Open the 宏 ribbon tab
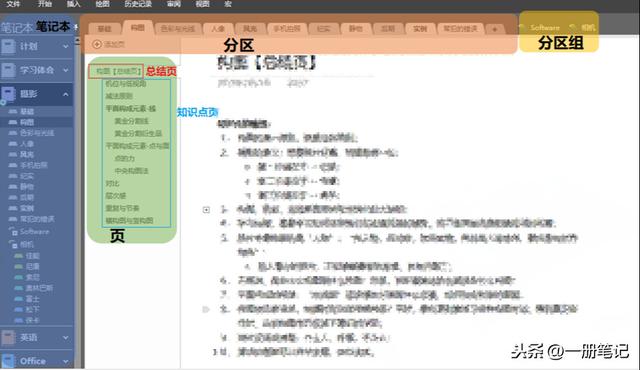The height and width of the screenshot is (370, 640). click(228, 4)
